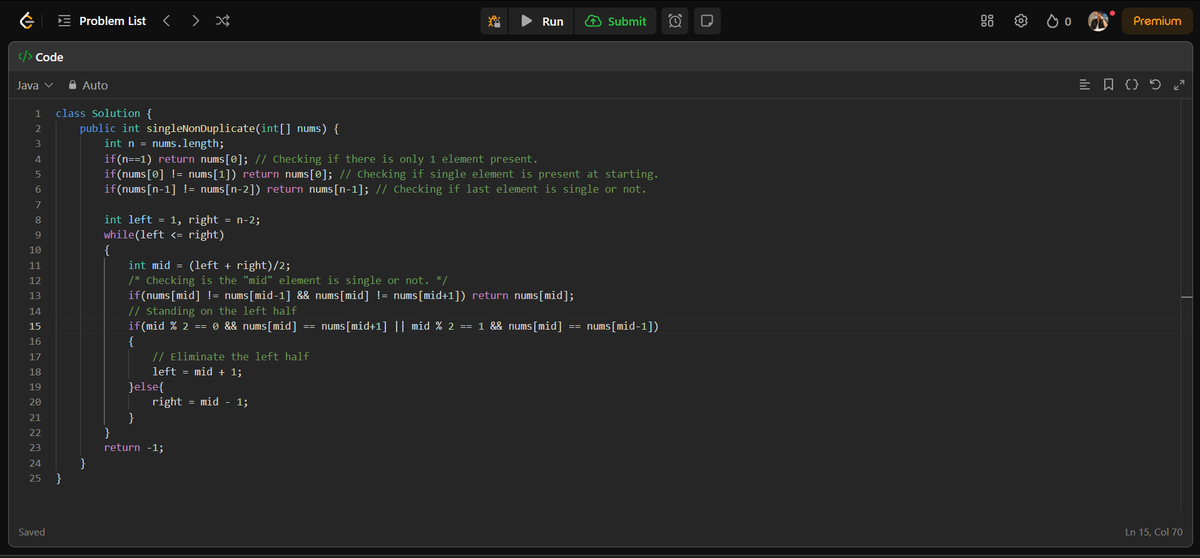This screenshot has height=558, width=1200.
Task: Click the 'class Solution {' text
Action: (104, 114)
